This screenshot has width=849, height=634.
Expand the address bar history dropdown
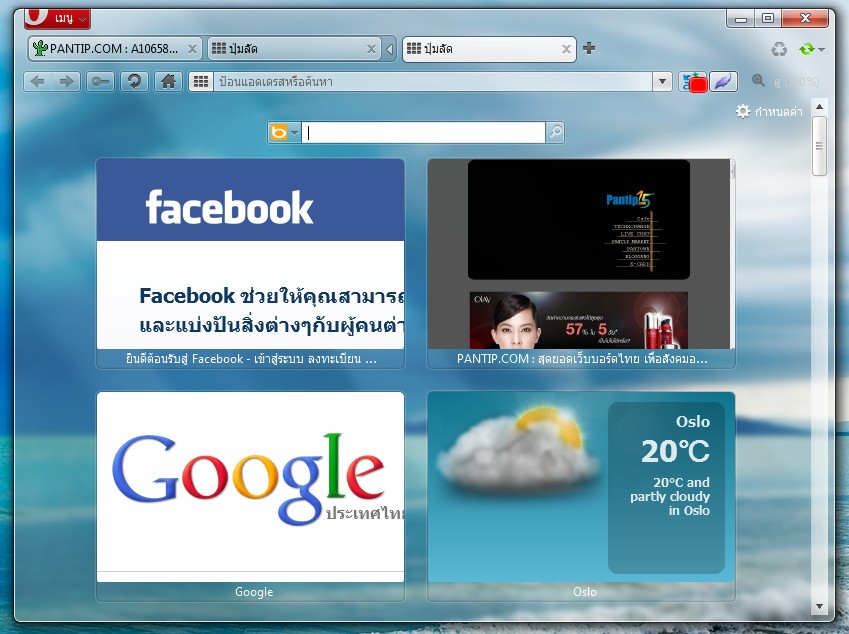coord(662,82)
